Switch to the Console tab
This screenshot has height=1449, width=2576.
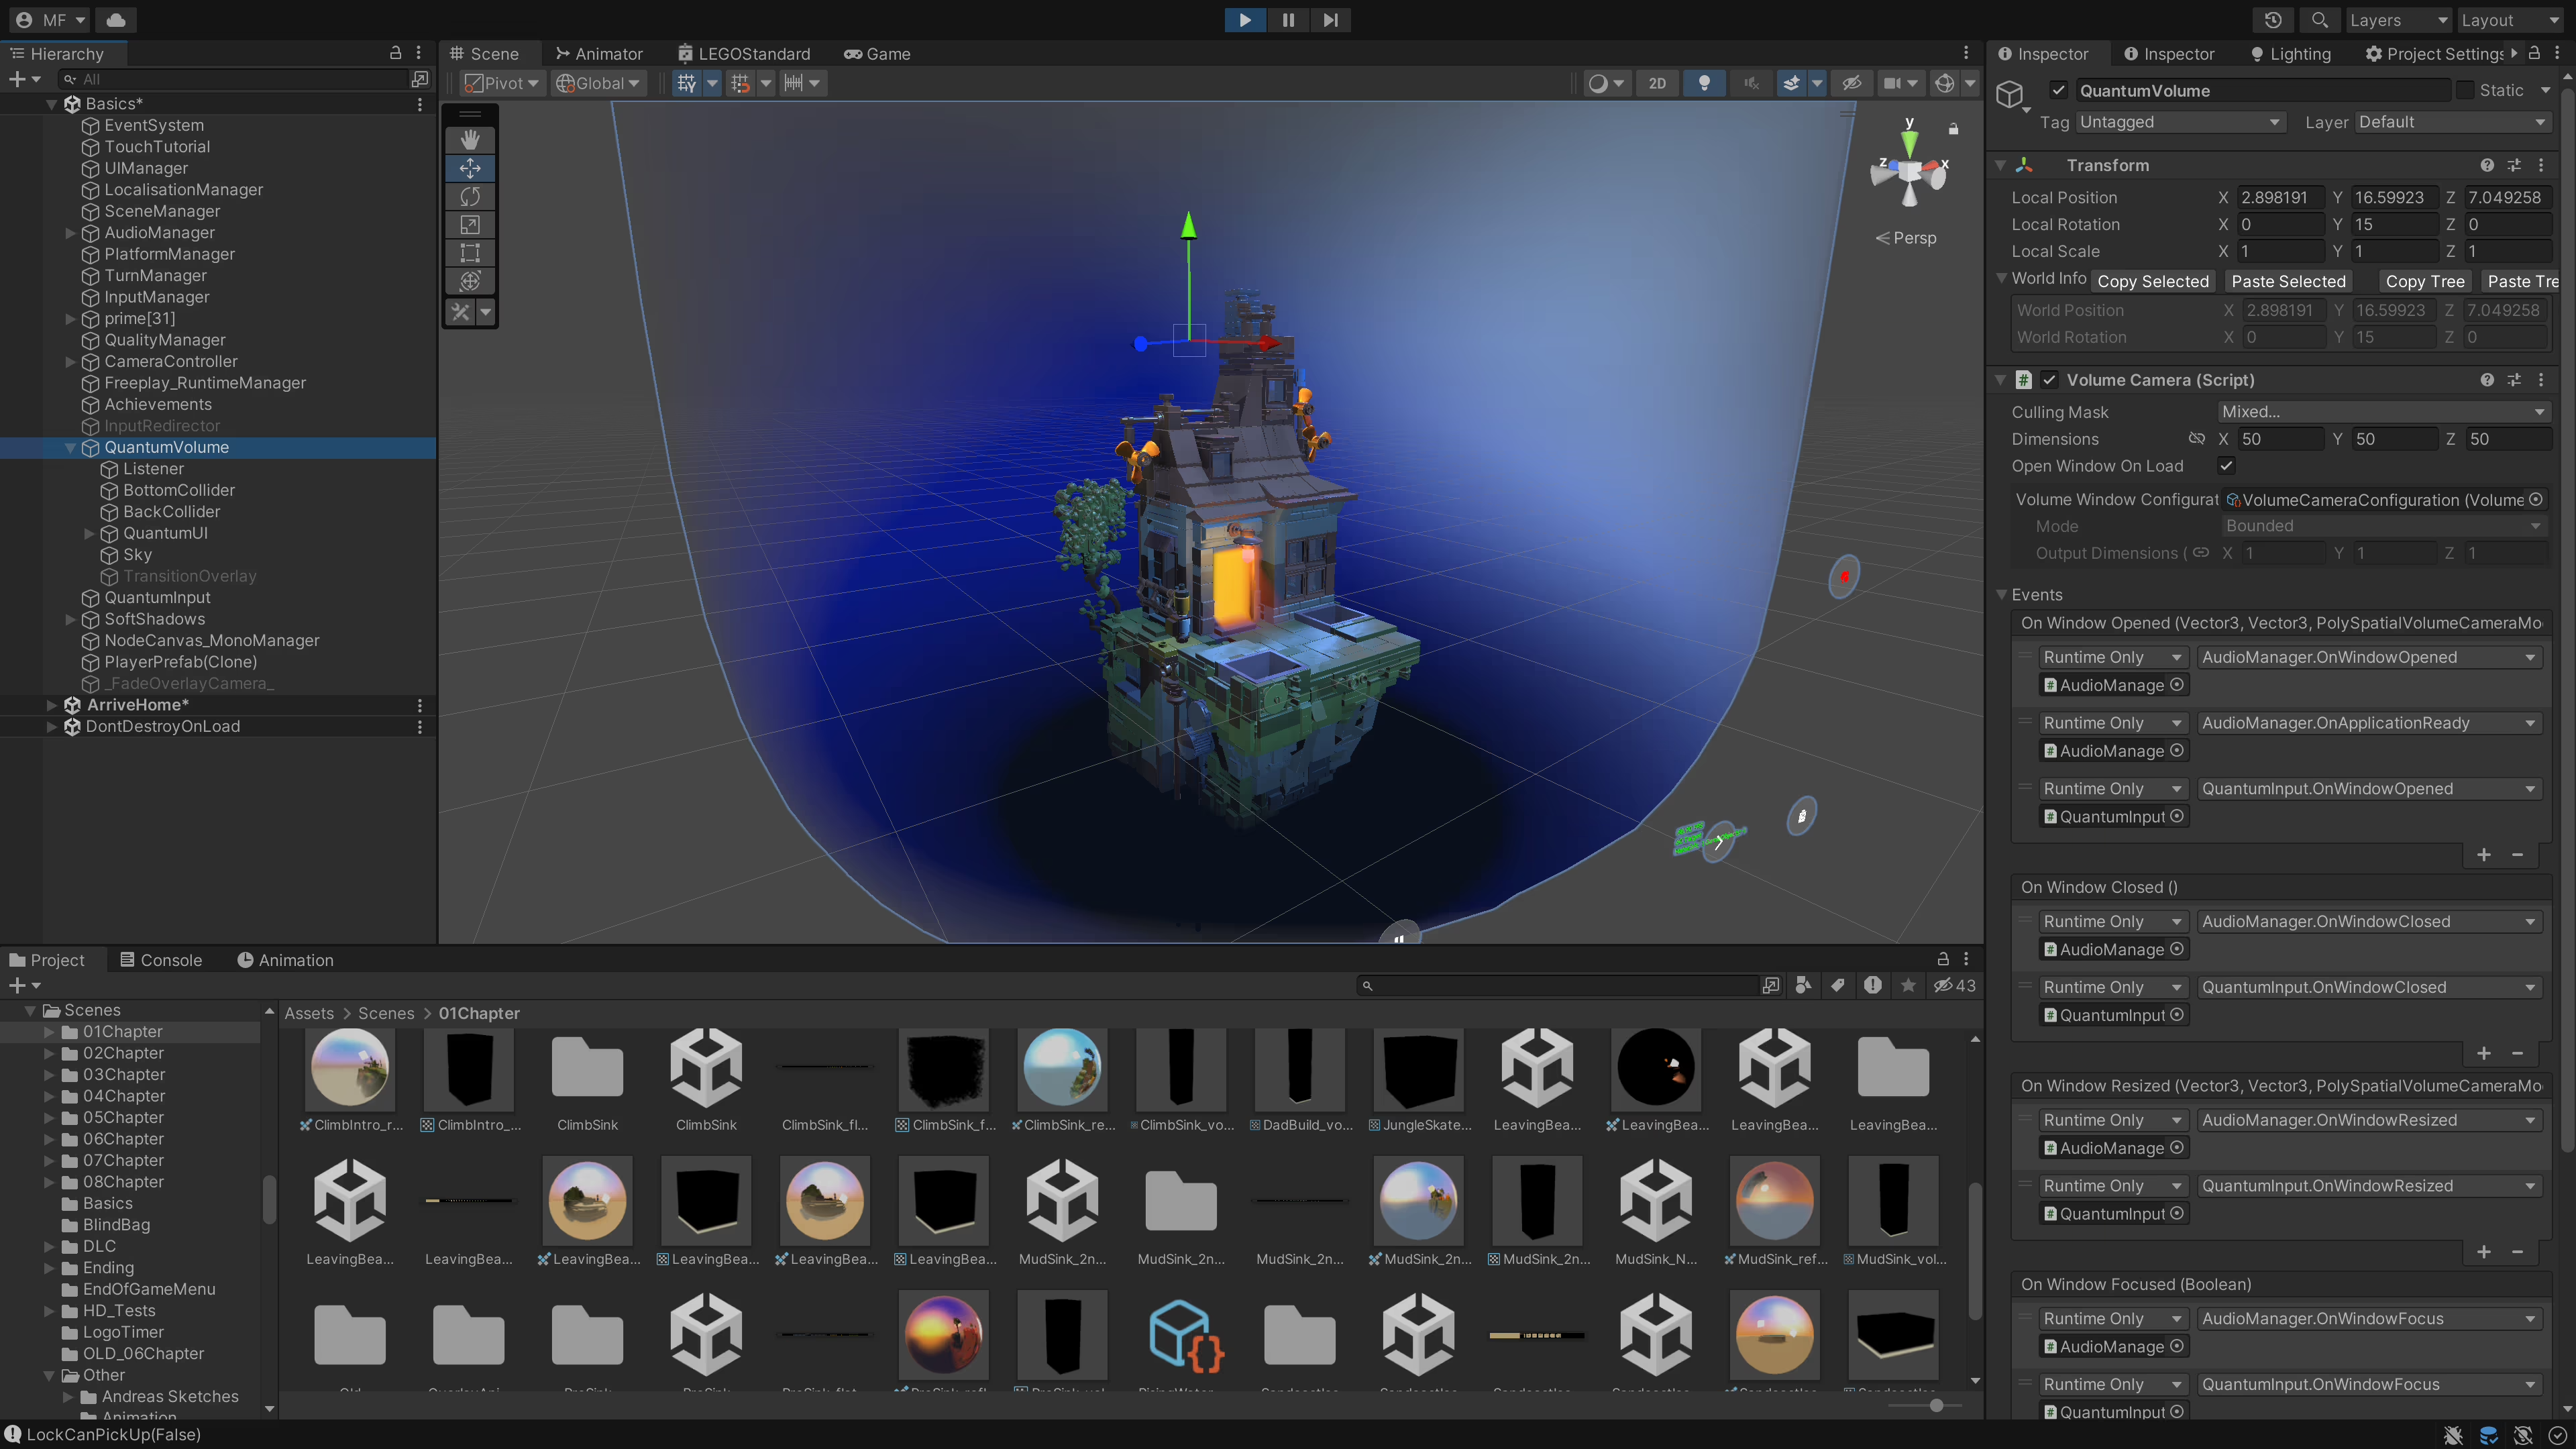coord(161,960)
